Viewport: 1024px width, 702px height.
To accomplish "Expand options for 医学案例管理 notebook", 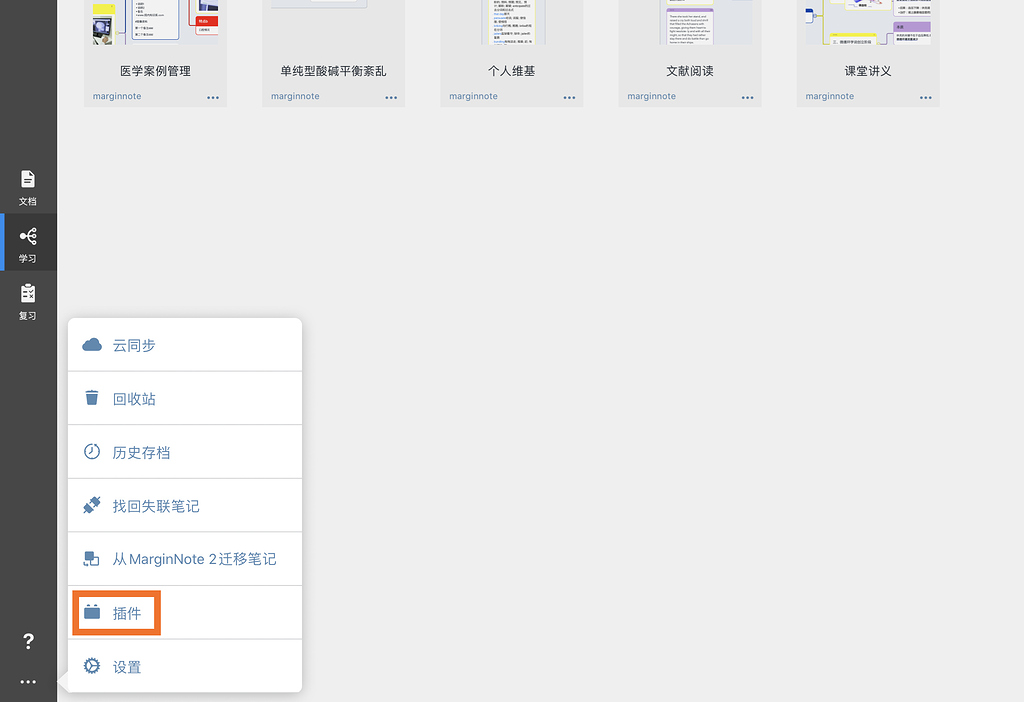I will (x=213, y=97).
